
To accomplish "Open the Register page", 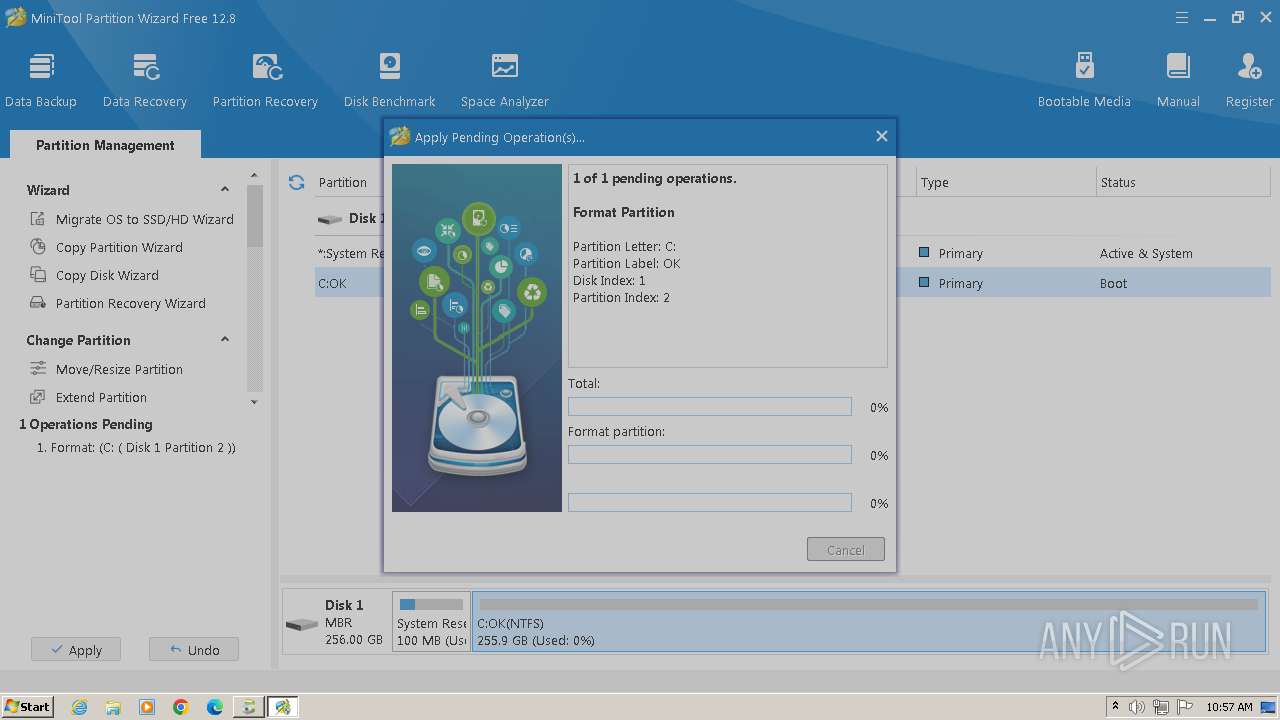I will point(1249,80).
